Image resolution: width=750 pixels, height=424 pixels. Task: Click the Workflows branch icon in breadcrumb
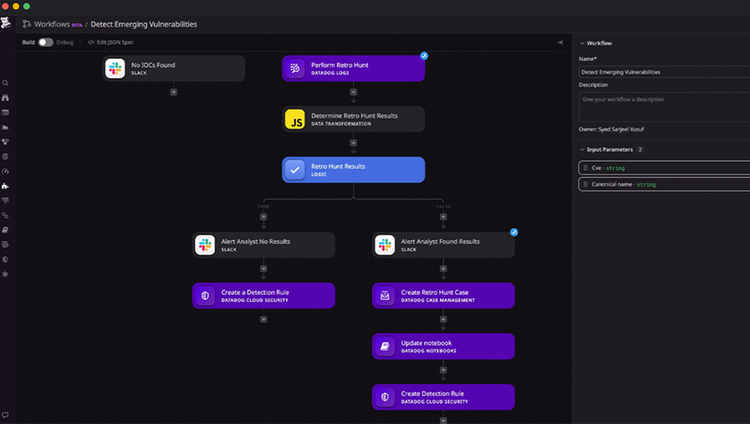[27, 24]
